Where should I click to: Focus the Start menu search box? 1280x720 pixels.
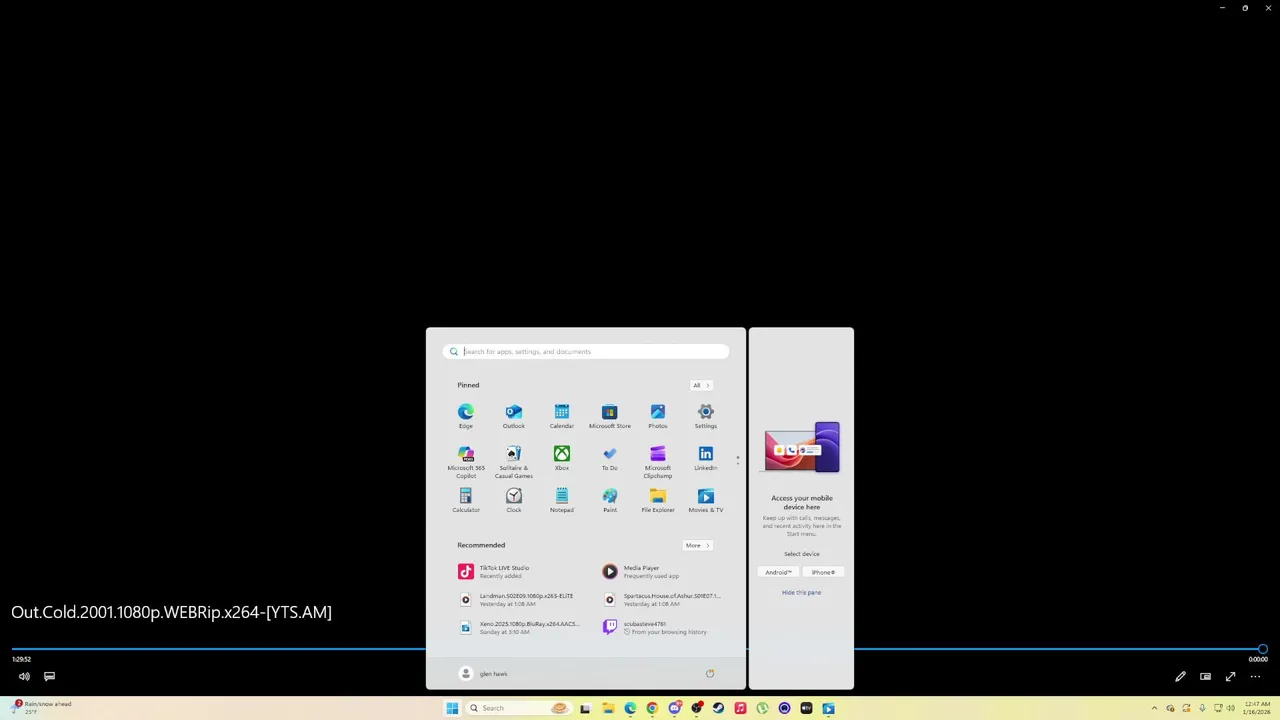(586, 352)
